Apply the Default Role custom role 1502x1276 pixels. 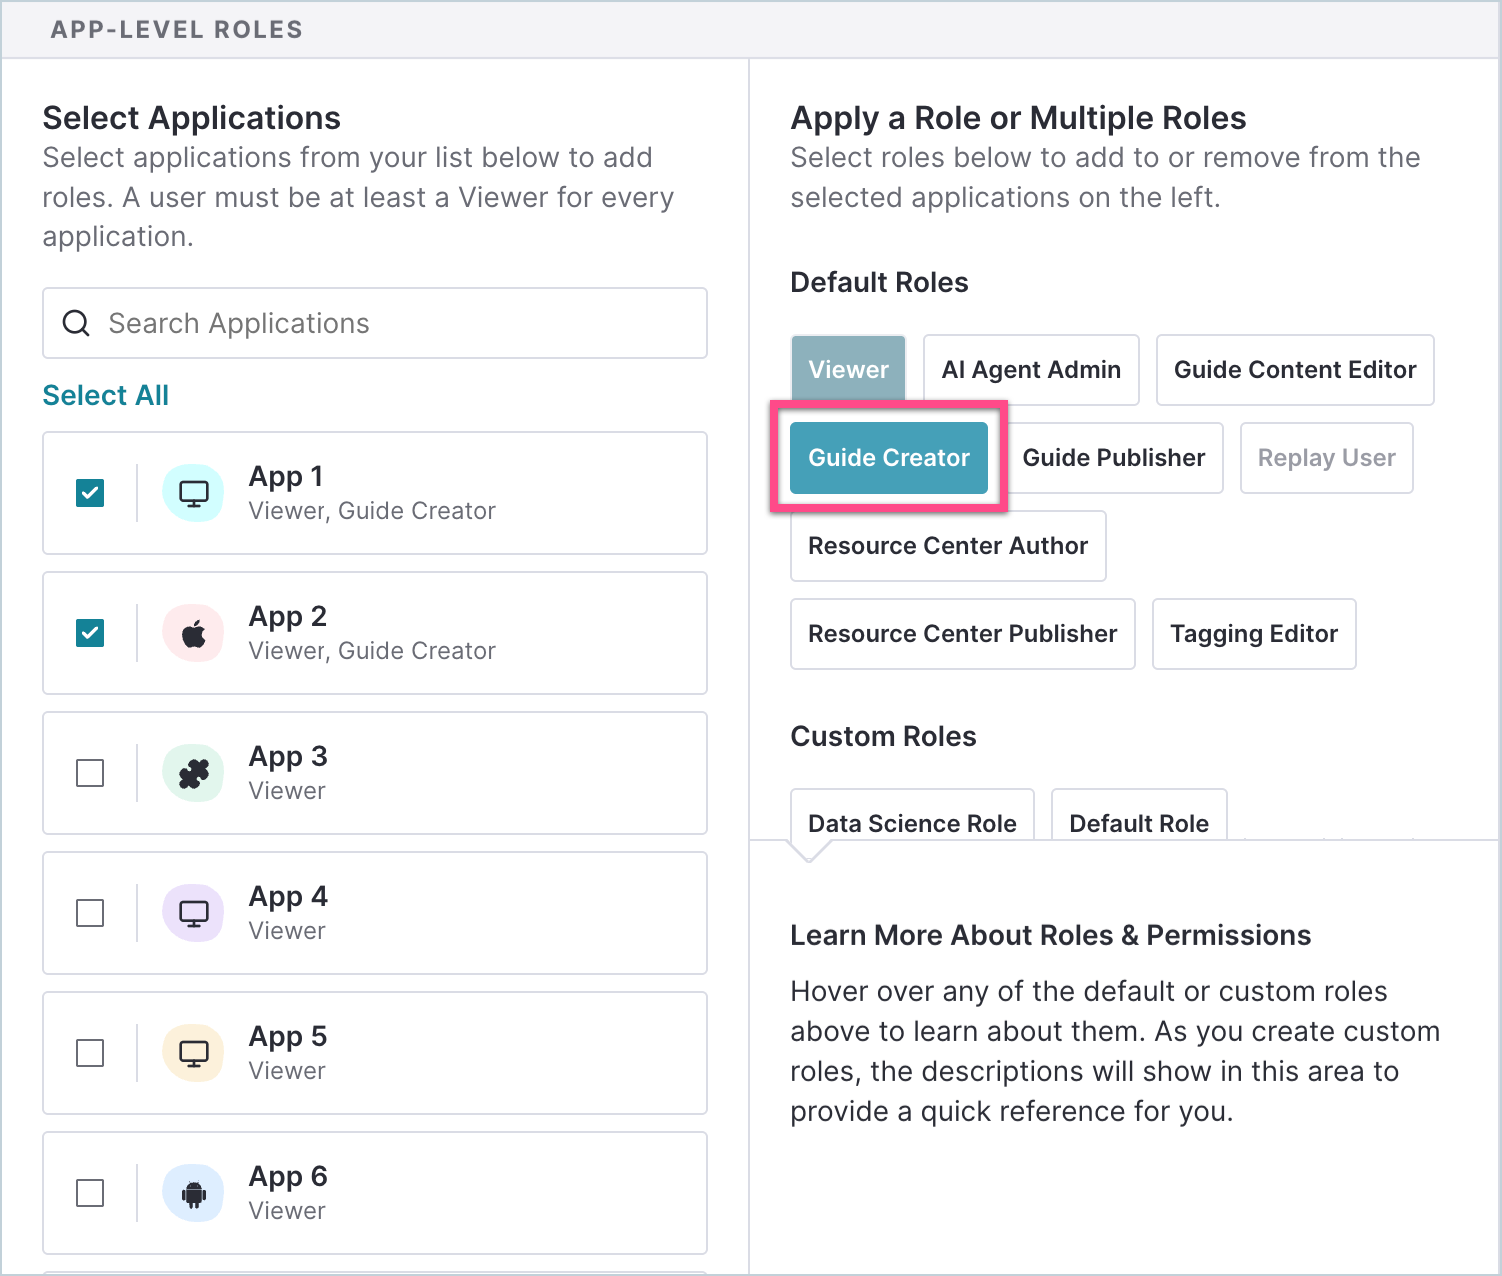pyautogui.click(x=1139, y=815)
